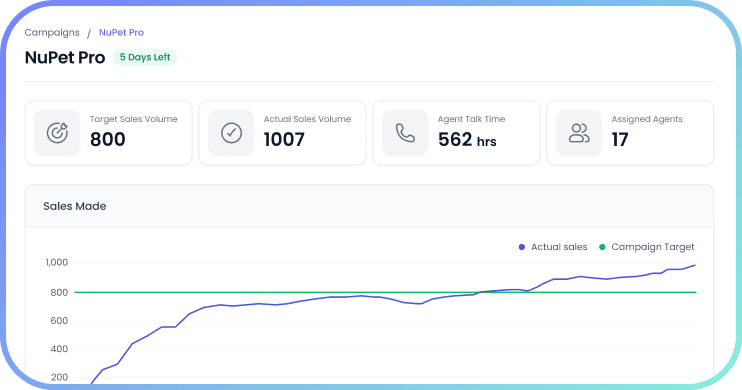Click the green Campaign Target legend dot
742x390 pixels.
602,247
